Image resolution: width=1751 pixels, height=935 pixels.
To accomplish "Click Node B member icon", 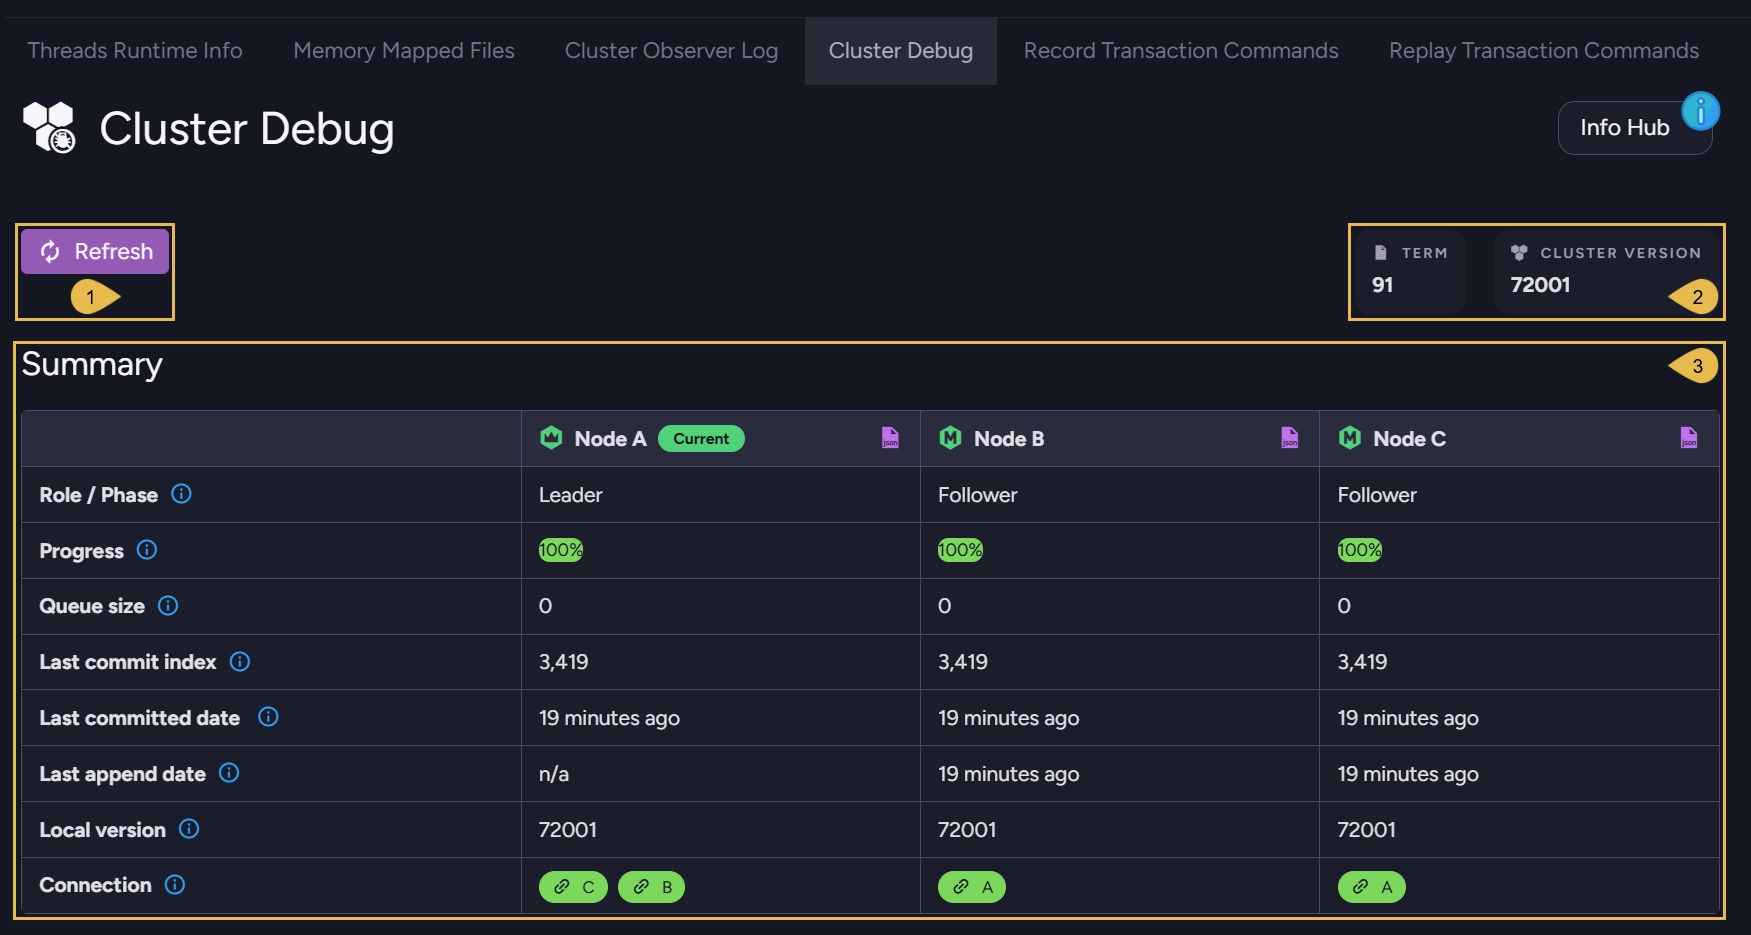I will point(950,438).
